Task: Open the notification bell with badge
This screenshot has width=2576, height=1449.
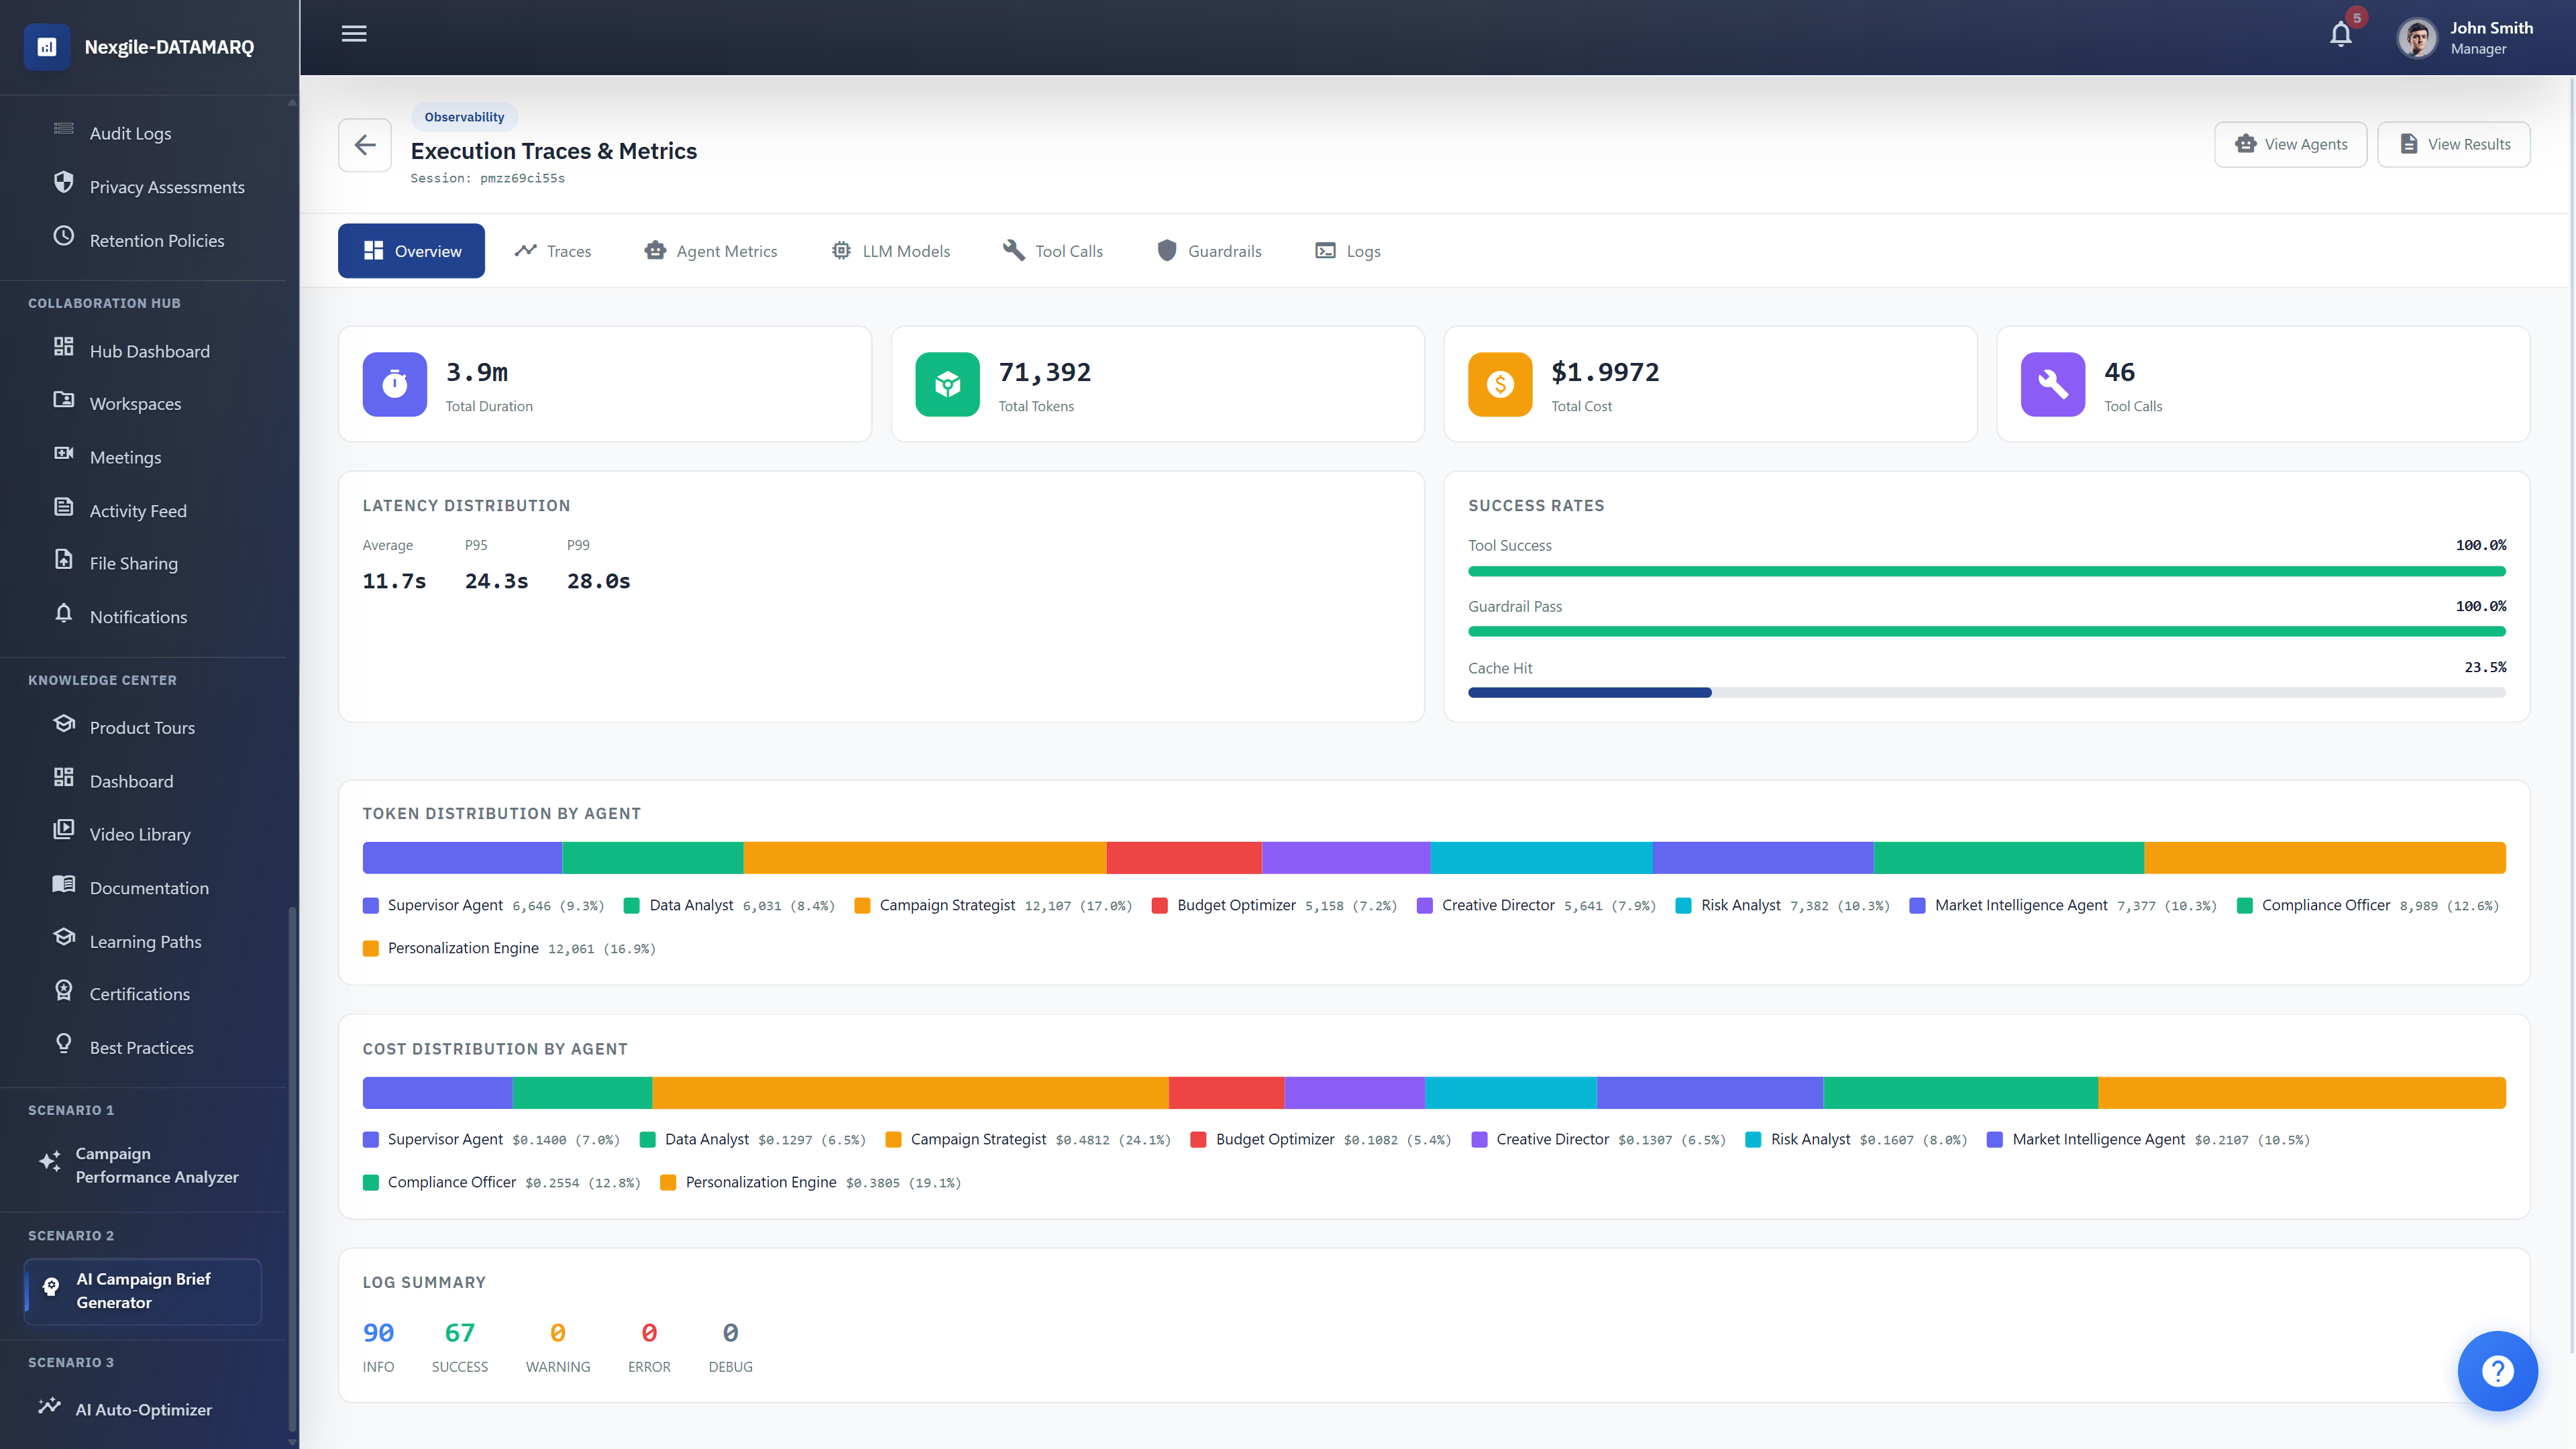Action: [2340, 33]
